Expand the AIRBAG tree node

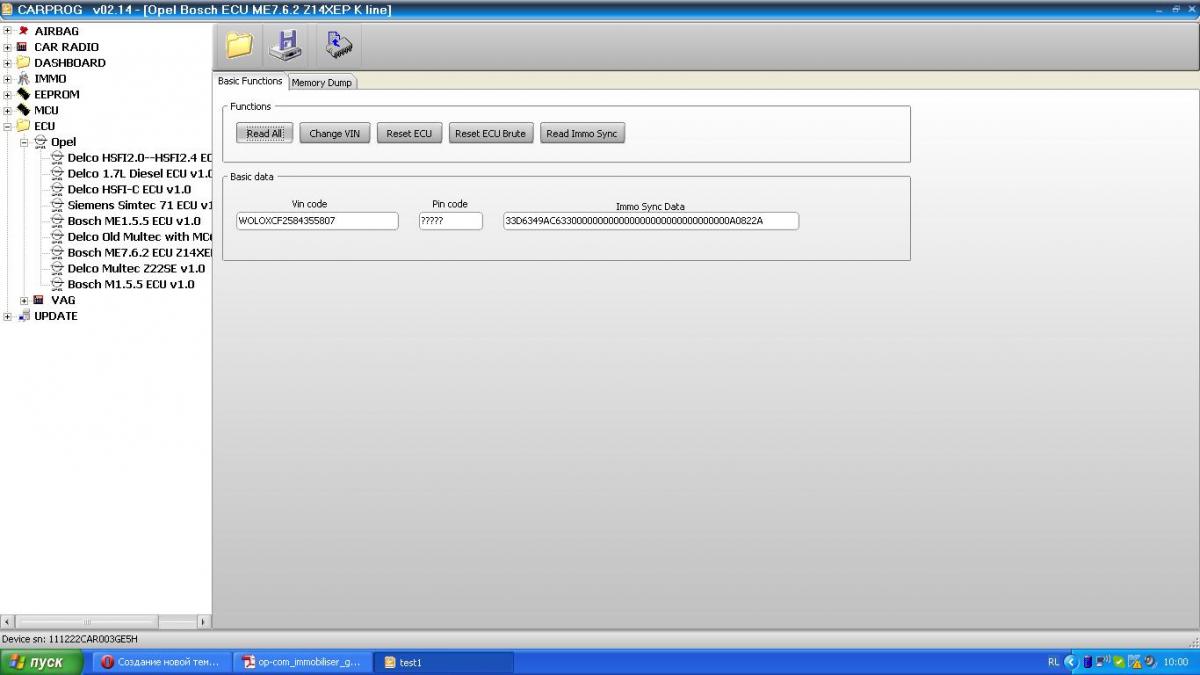(x=8, y=31)
